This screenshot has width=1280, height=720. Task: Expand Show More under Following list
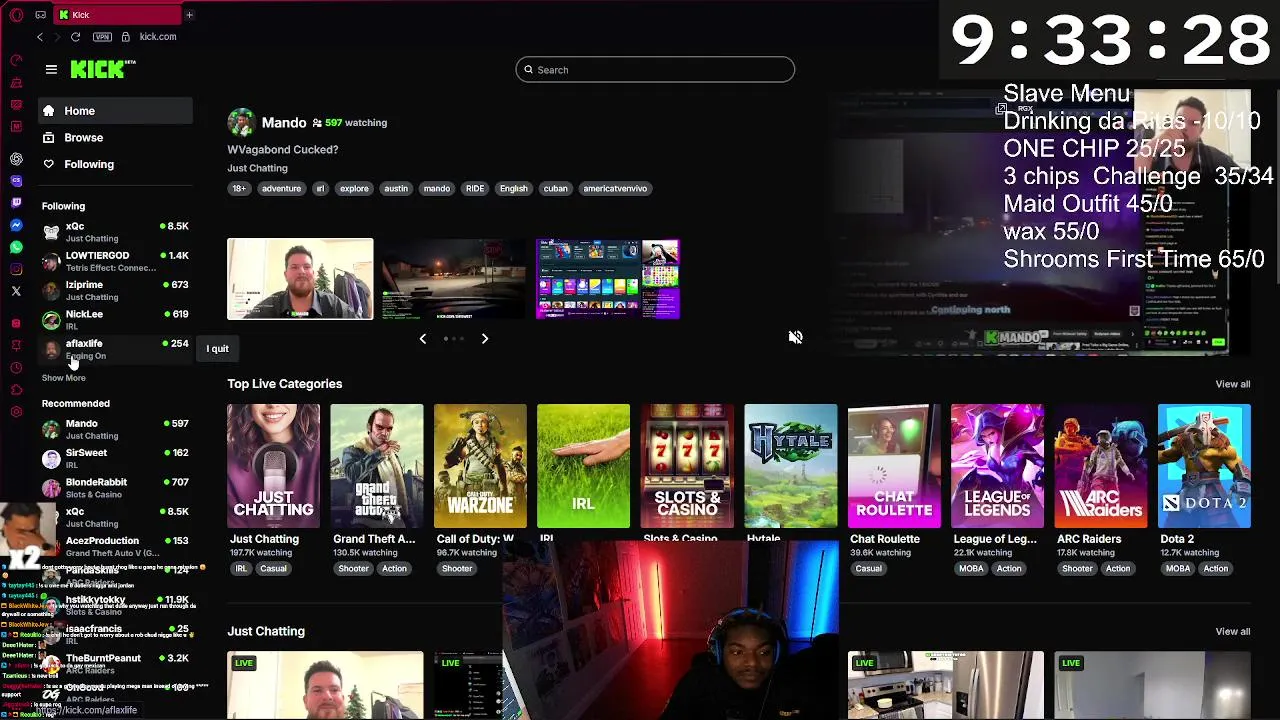[x=63, y=378]
